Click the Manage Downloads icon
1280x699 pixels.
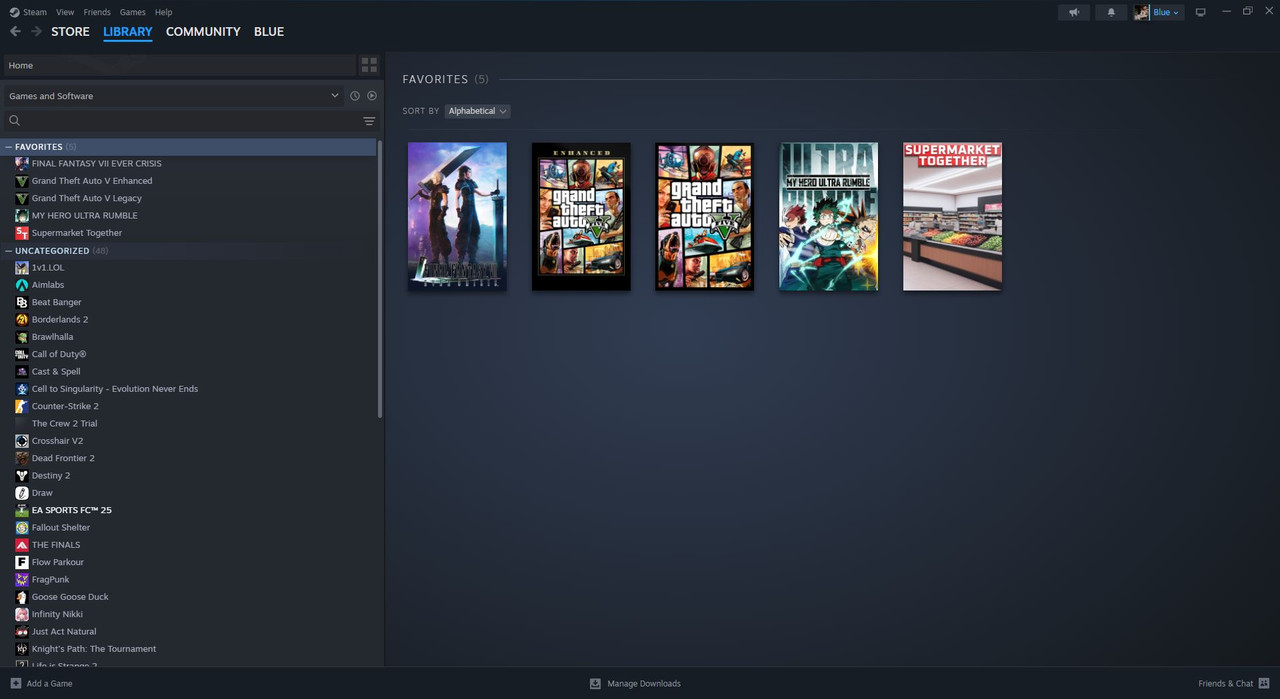point(595,683)
